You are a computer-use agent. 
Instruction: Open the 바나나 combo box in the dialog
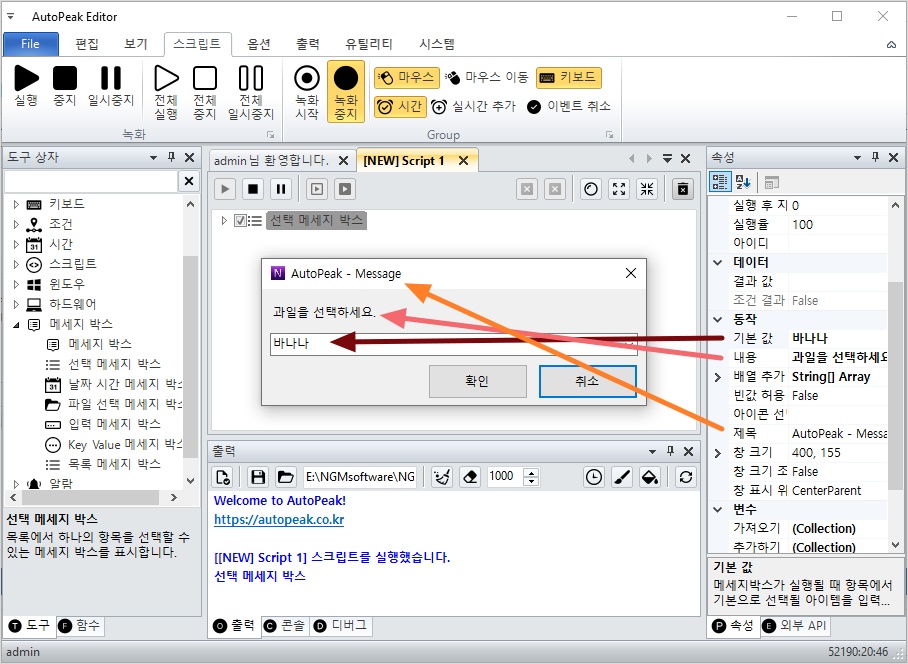[x=453, y=344]
